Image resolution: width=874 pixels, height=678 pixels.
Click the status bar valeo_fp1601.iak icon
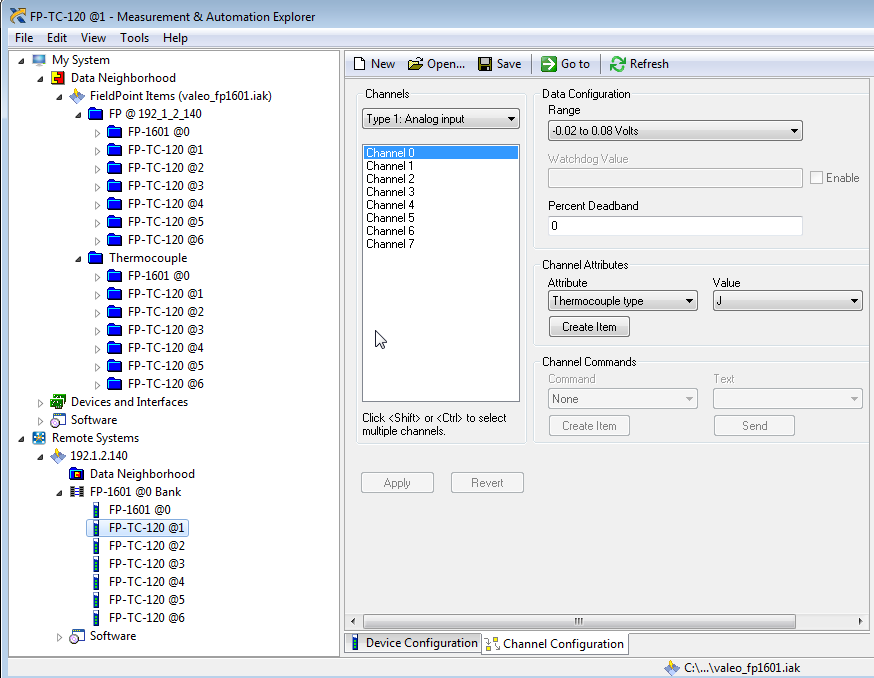coord(672,667)
